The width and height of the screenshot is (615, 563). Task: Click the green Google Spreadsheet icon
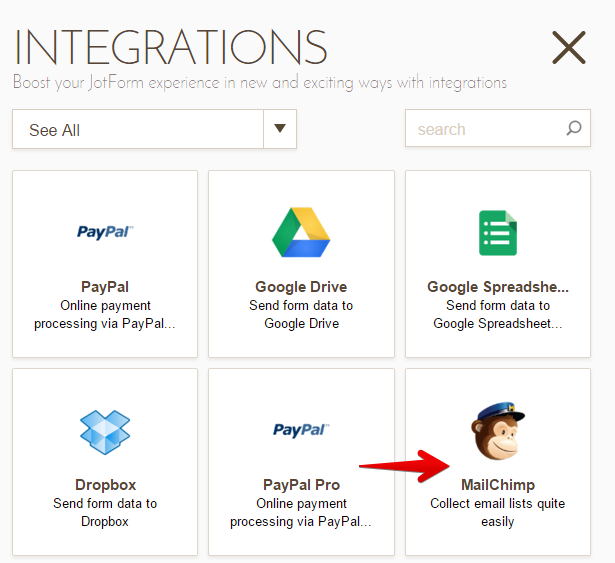(x=497, y=232)
